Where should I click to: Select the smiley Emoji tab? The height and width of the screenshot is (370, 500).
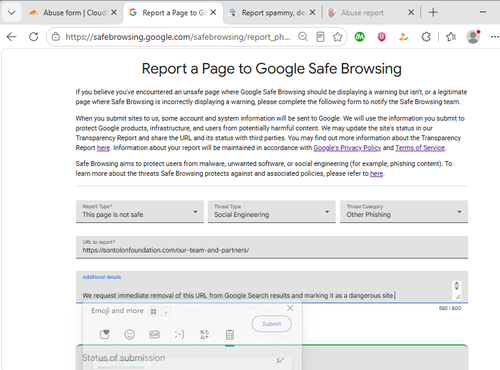click(129, 334)
